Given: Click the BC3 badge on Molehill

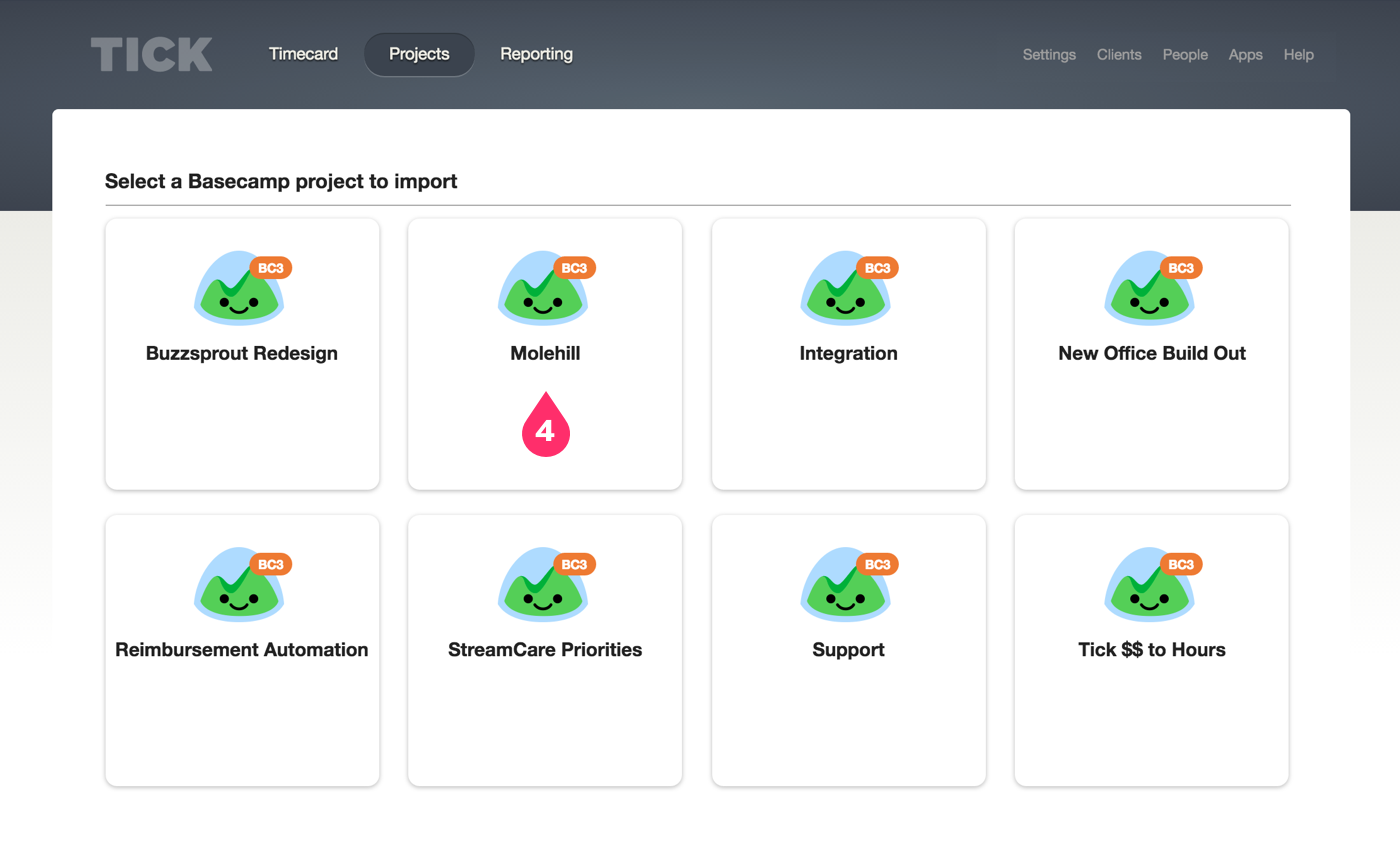Looking at the screenshot, I should click(575, 267).
